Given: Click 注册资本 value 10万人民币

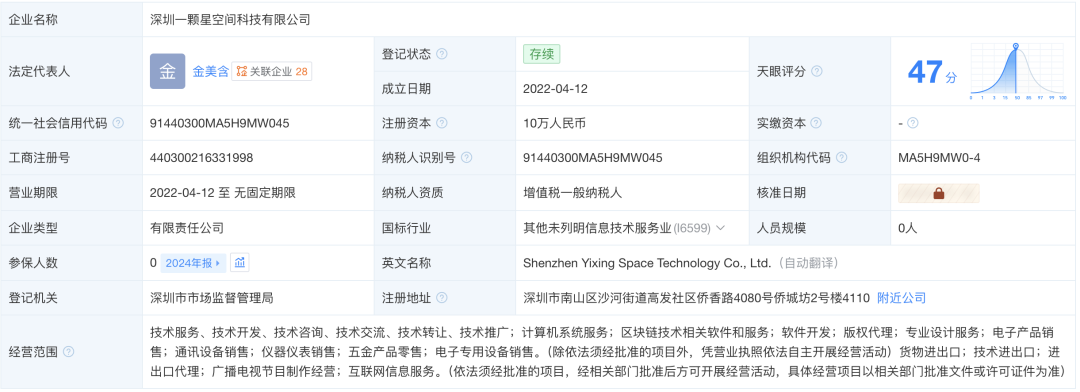Looking at the screenshot, I should click(x=554, y=123).
